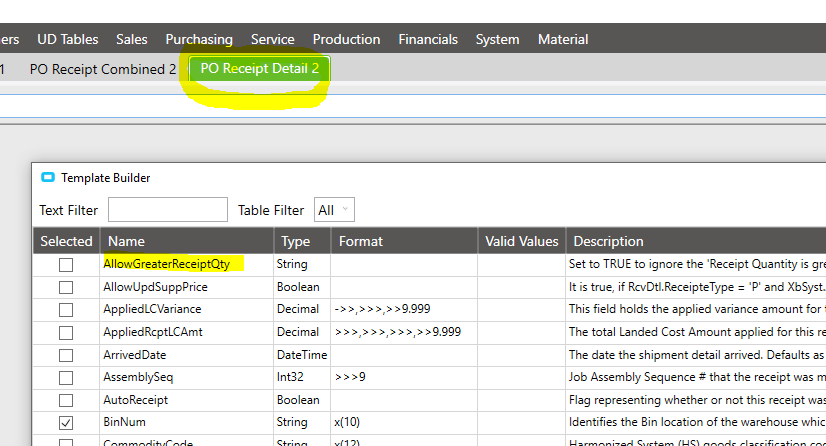This screenshot has width=826, height=446.
Task: Open the Financials menu
Action: pyautogui.click(x=428, y=39)
